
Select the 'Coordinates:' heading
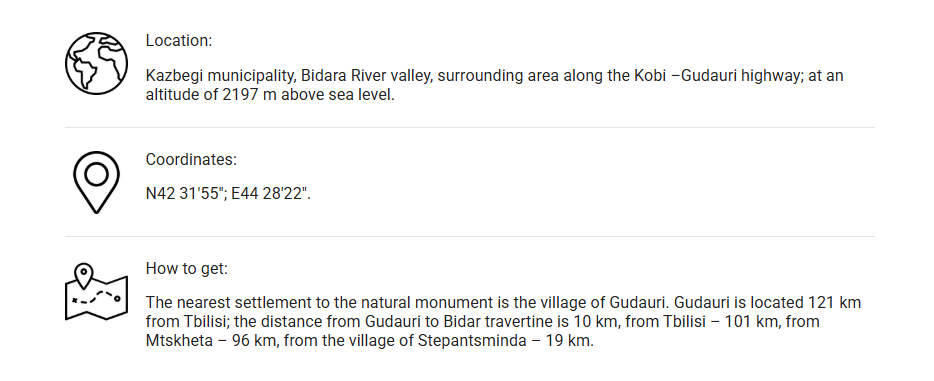click(x=191, y=160)
